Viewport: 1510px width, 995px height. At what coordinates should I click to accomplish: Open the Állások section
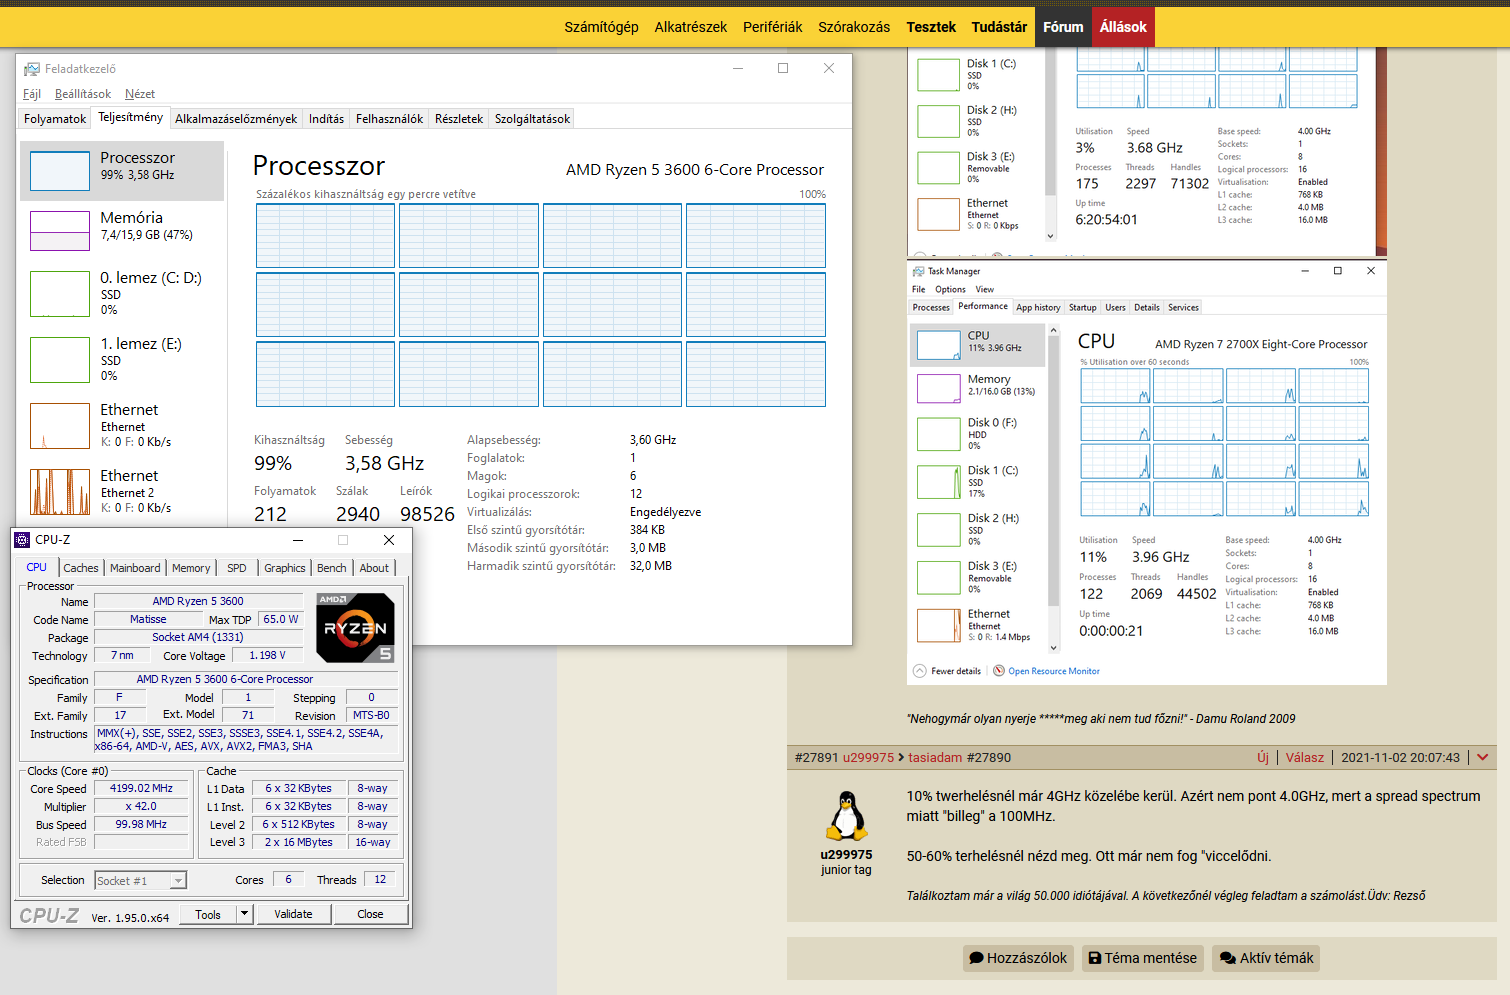(1123, 27)
